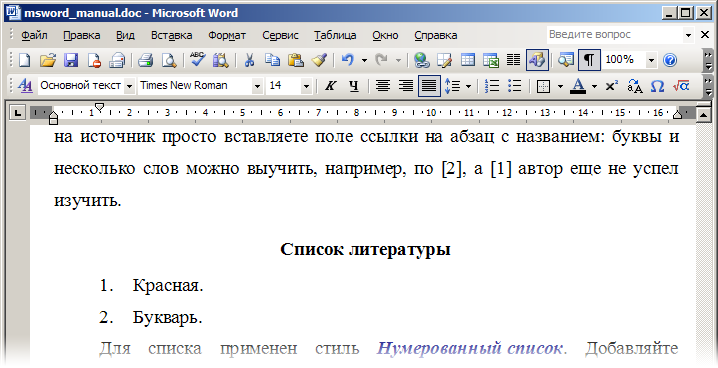
Task: Save the document using floppy disk icon
Action: (71, 60)
